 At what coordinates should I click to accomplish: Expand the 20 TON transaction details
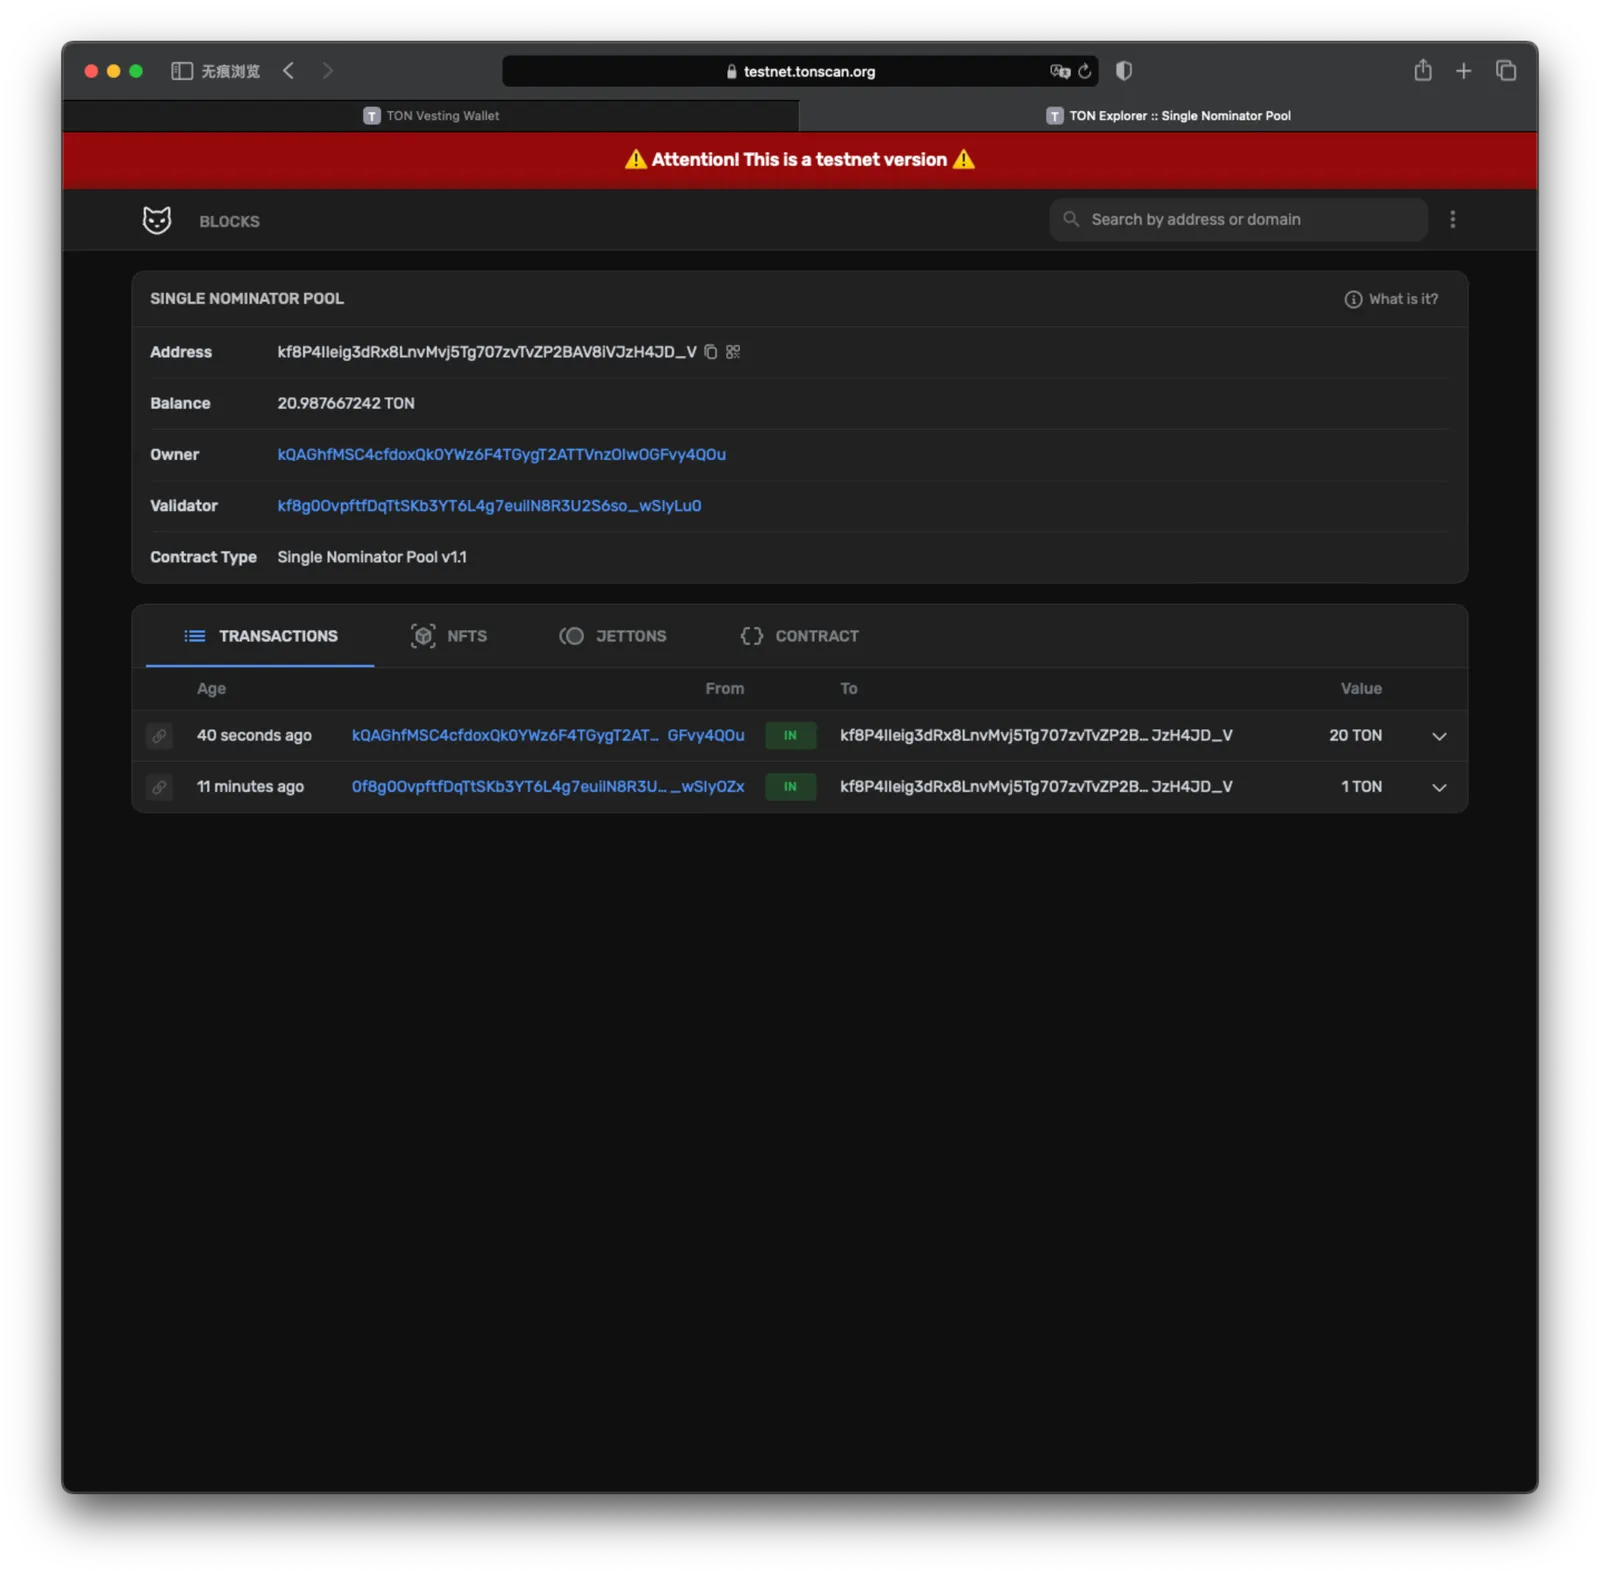pyautogui.click(x=1439, y=736)
